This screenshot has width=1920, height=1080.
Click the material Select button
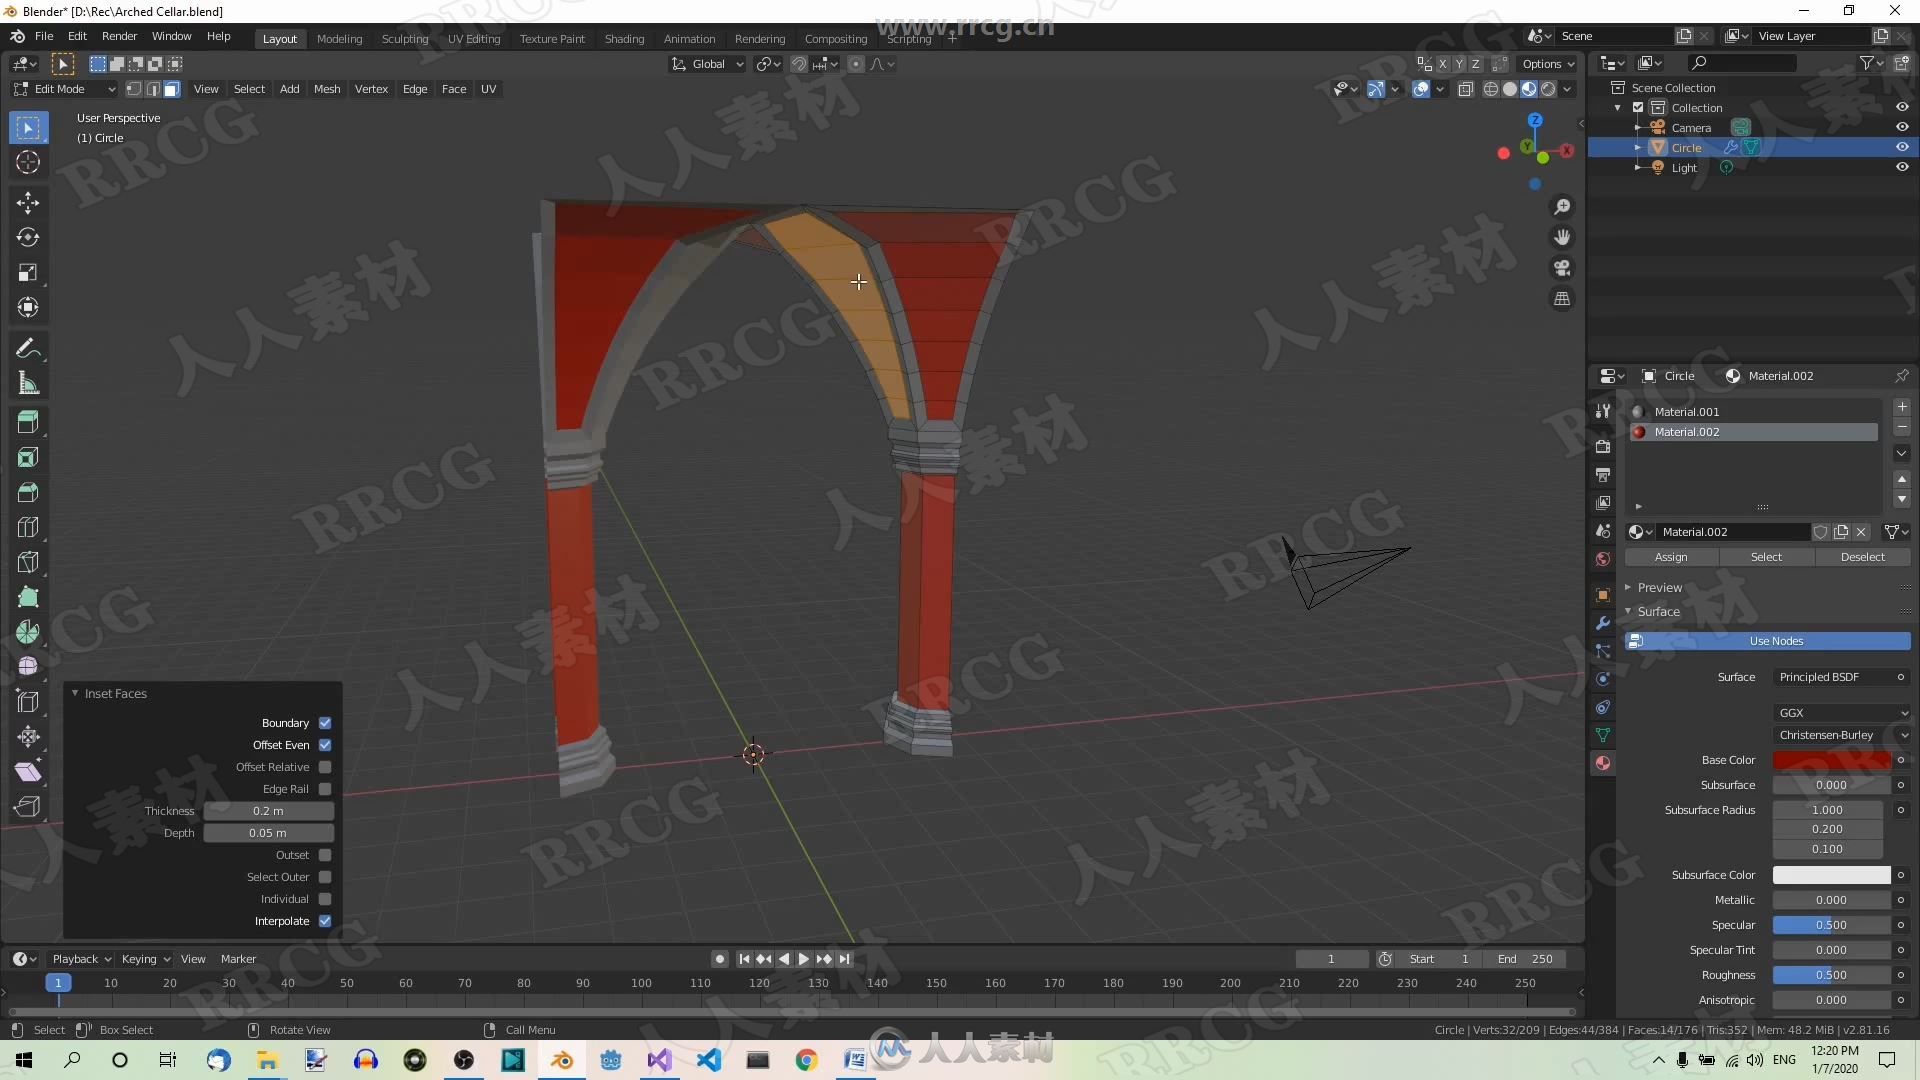(x=1766, y=557)
